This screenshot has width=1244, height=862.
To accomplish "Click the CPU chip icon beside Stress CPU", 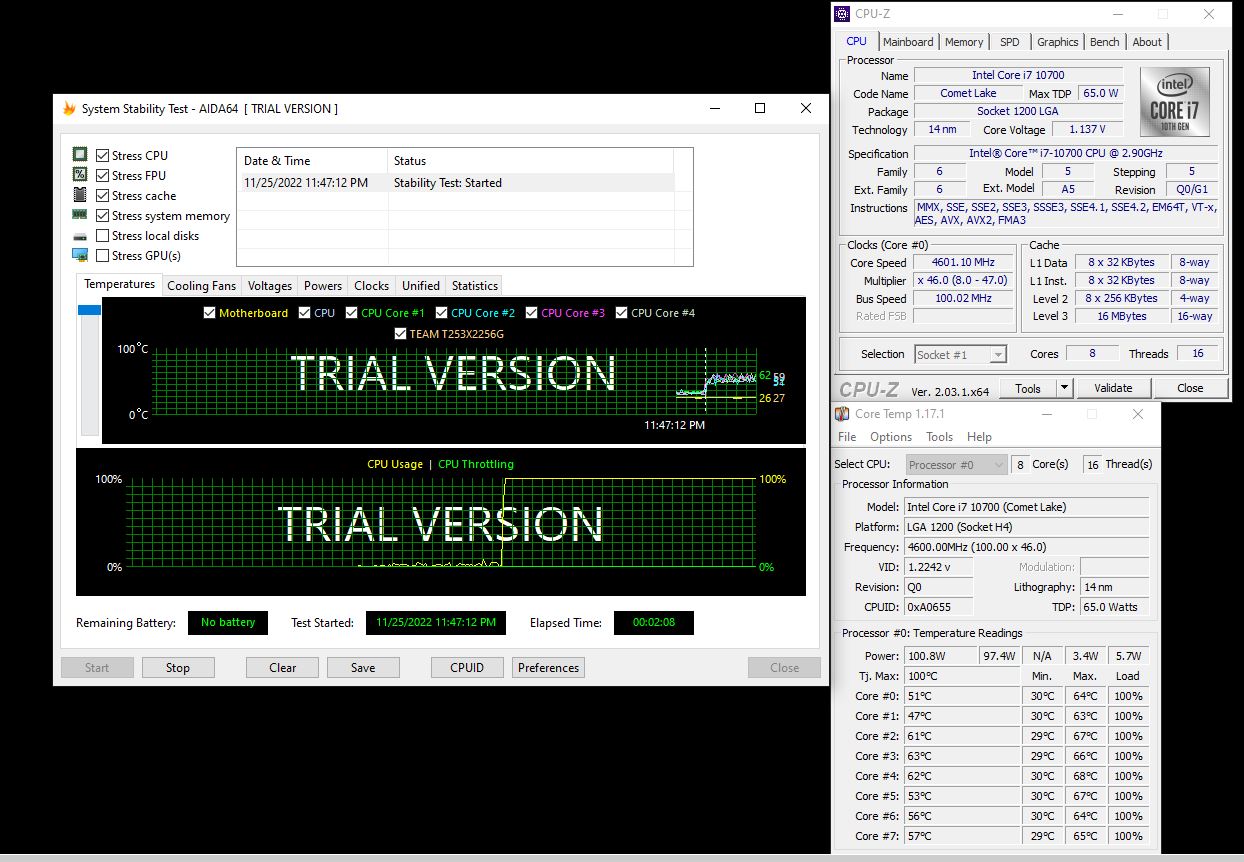I will click(80, 155).
